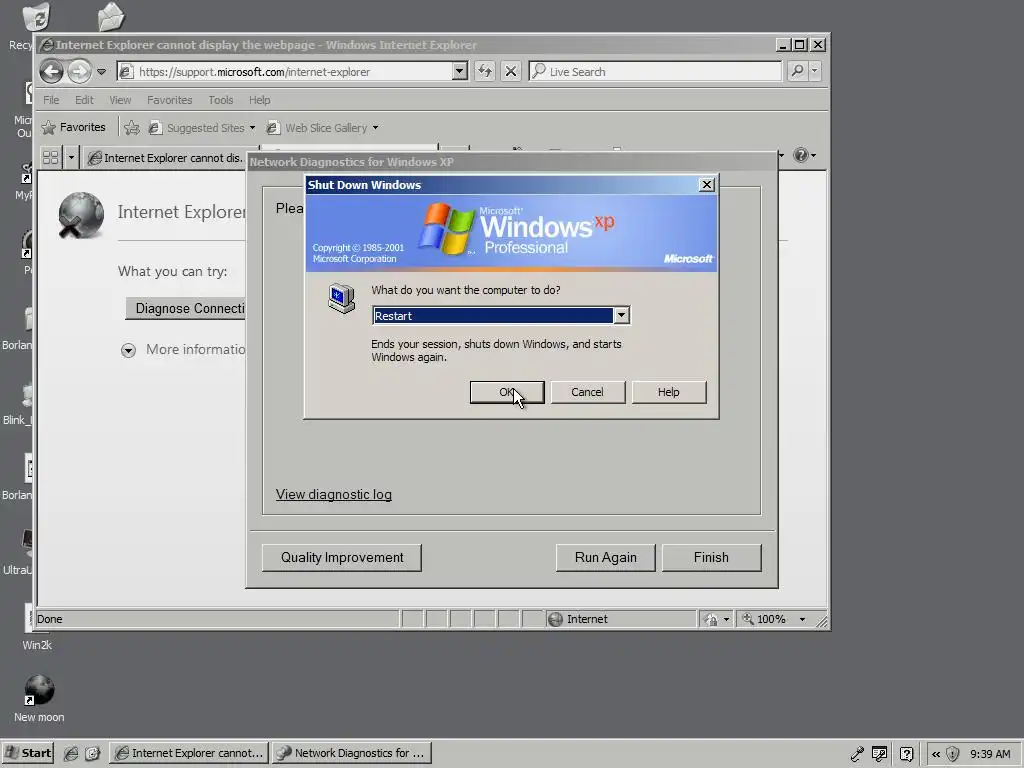Launch Internet Explorer from Quick Launch
Screen dimensions: 1024x768
71,754
